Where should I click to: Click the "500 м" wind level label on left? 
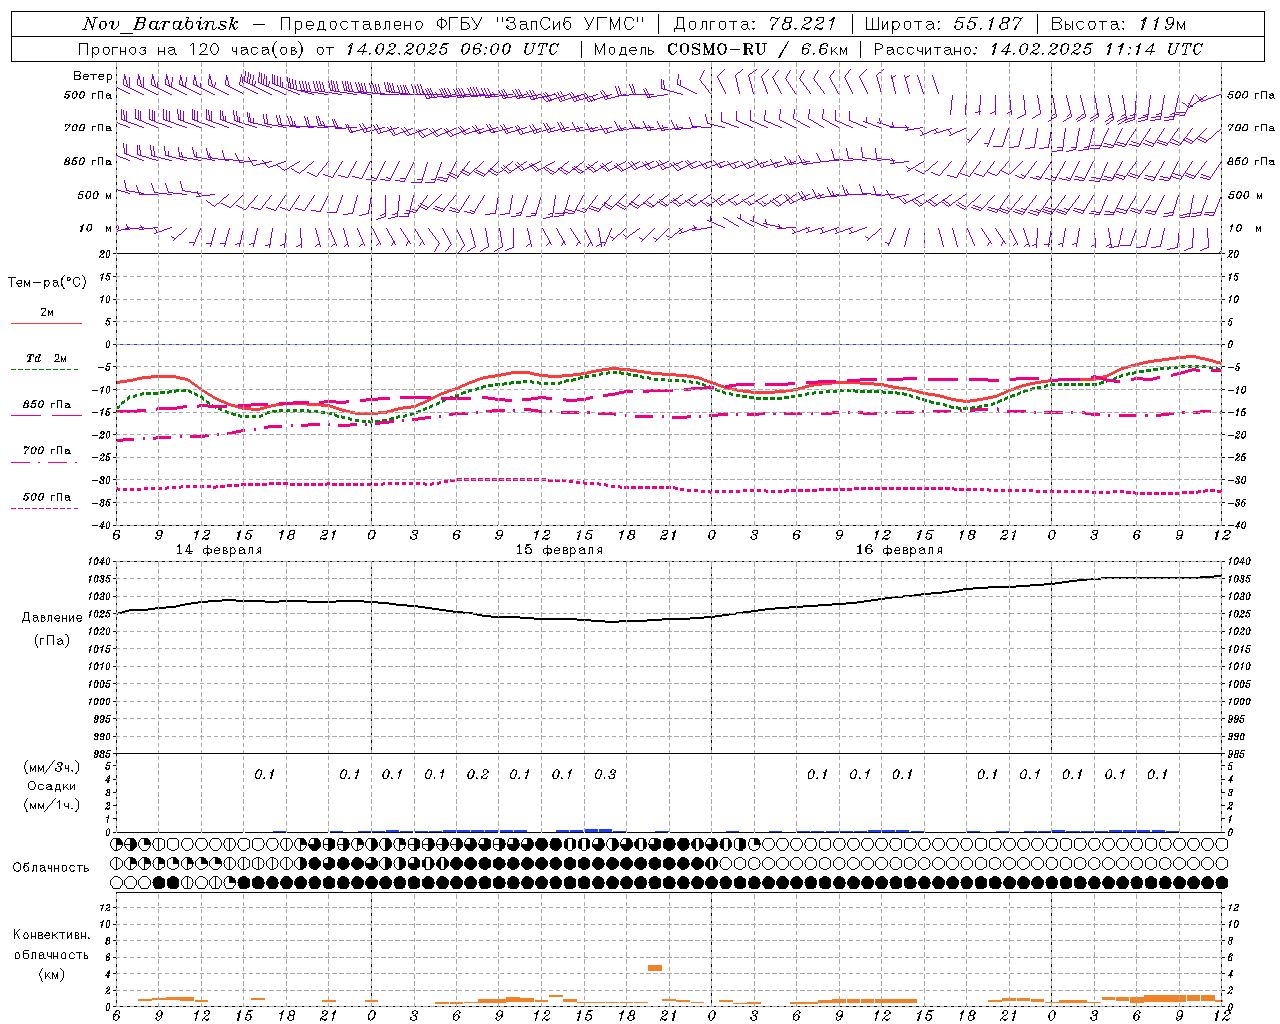coord(95,196)
